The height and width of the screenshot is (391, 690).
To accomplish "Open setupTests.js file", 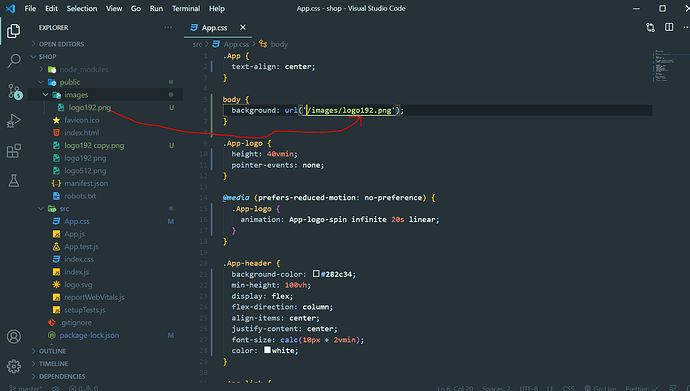I will click(x=84, y=310).
